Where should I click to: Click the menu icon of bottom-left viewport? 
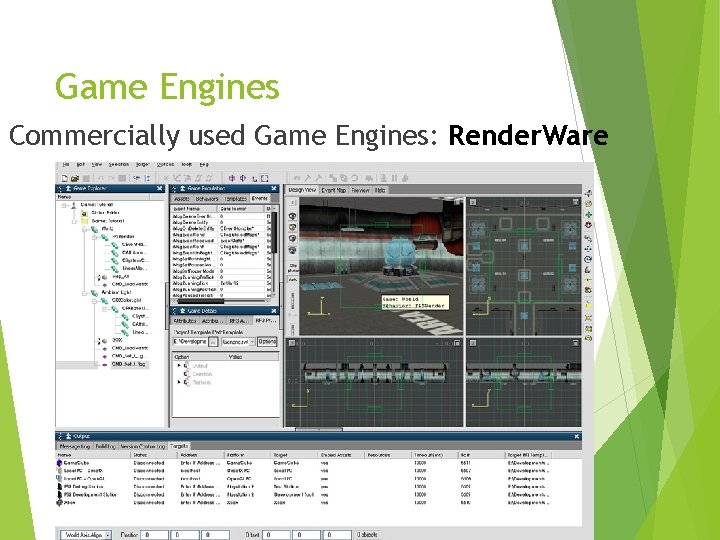pos(291,343)
